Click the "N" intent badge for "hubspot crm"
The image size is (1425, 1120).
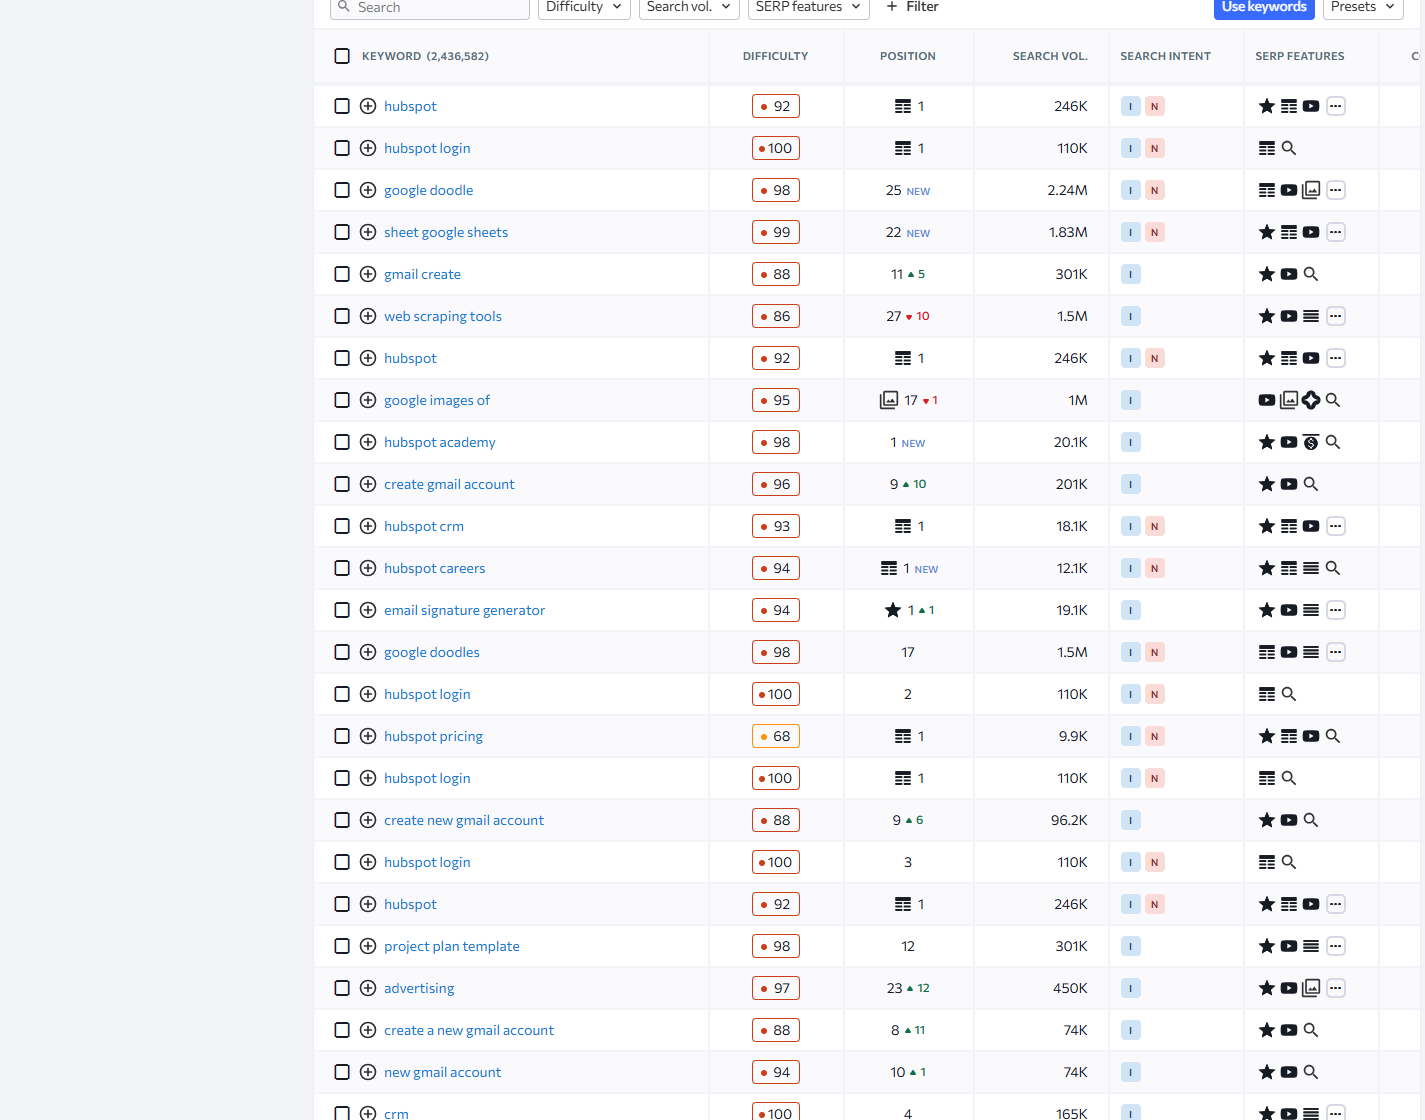click(x=1154, y=526)
